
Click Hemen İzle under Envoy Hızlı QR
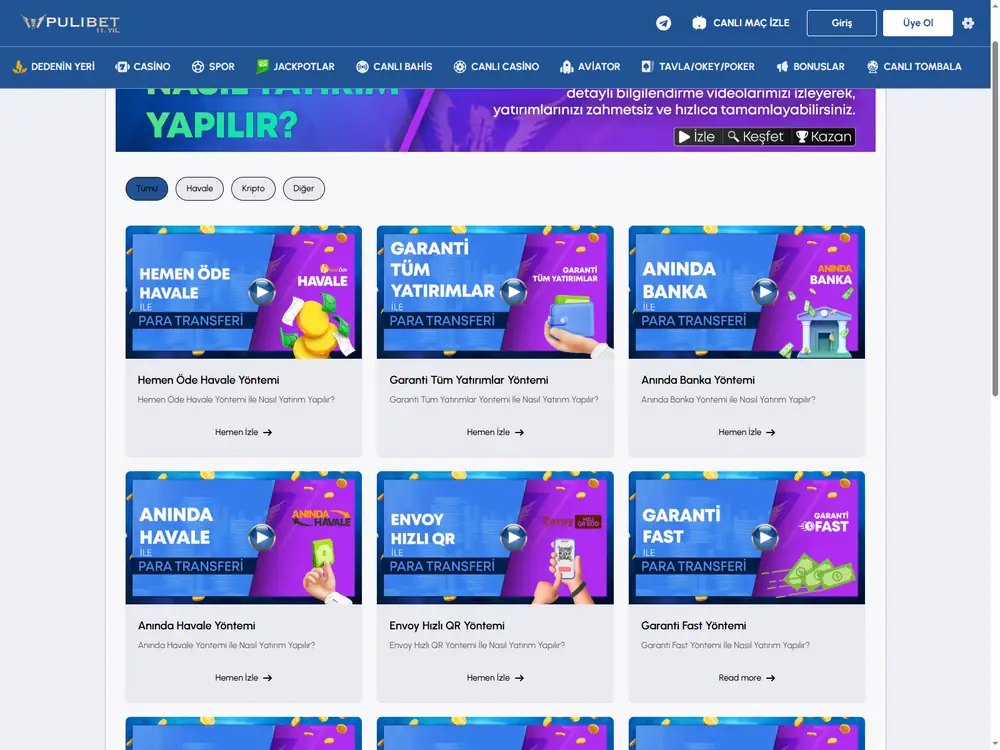click(495, 678)
